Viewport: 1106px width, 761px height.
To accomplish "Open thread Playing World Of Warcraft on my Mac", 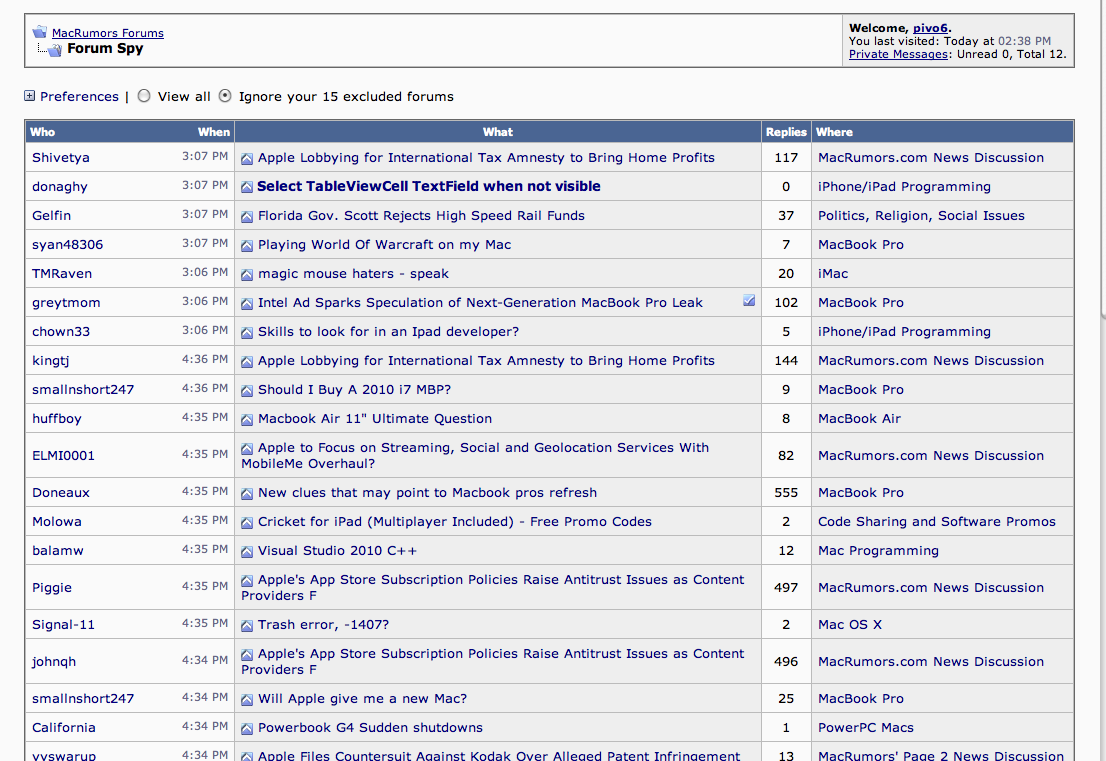I will (384, 245).
